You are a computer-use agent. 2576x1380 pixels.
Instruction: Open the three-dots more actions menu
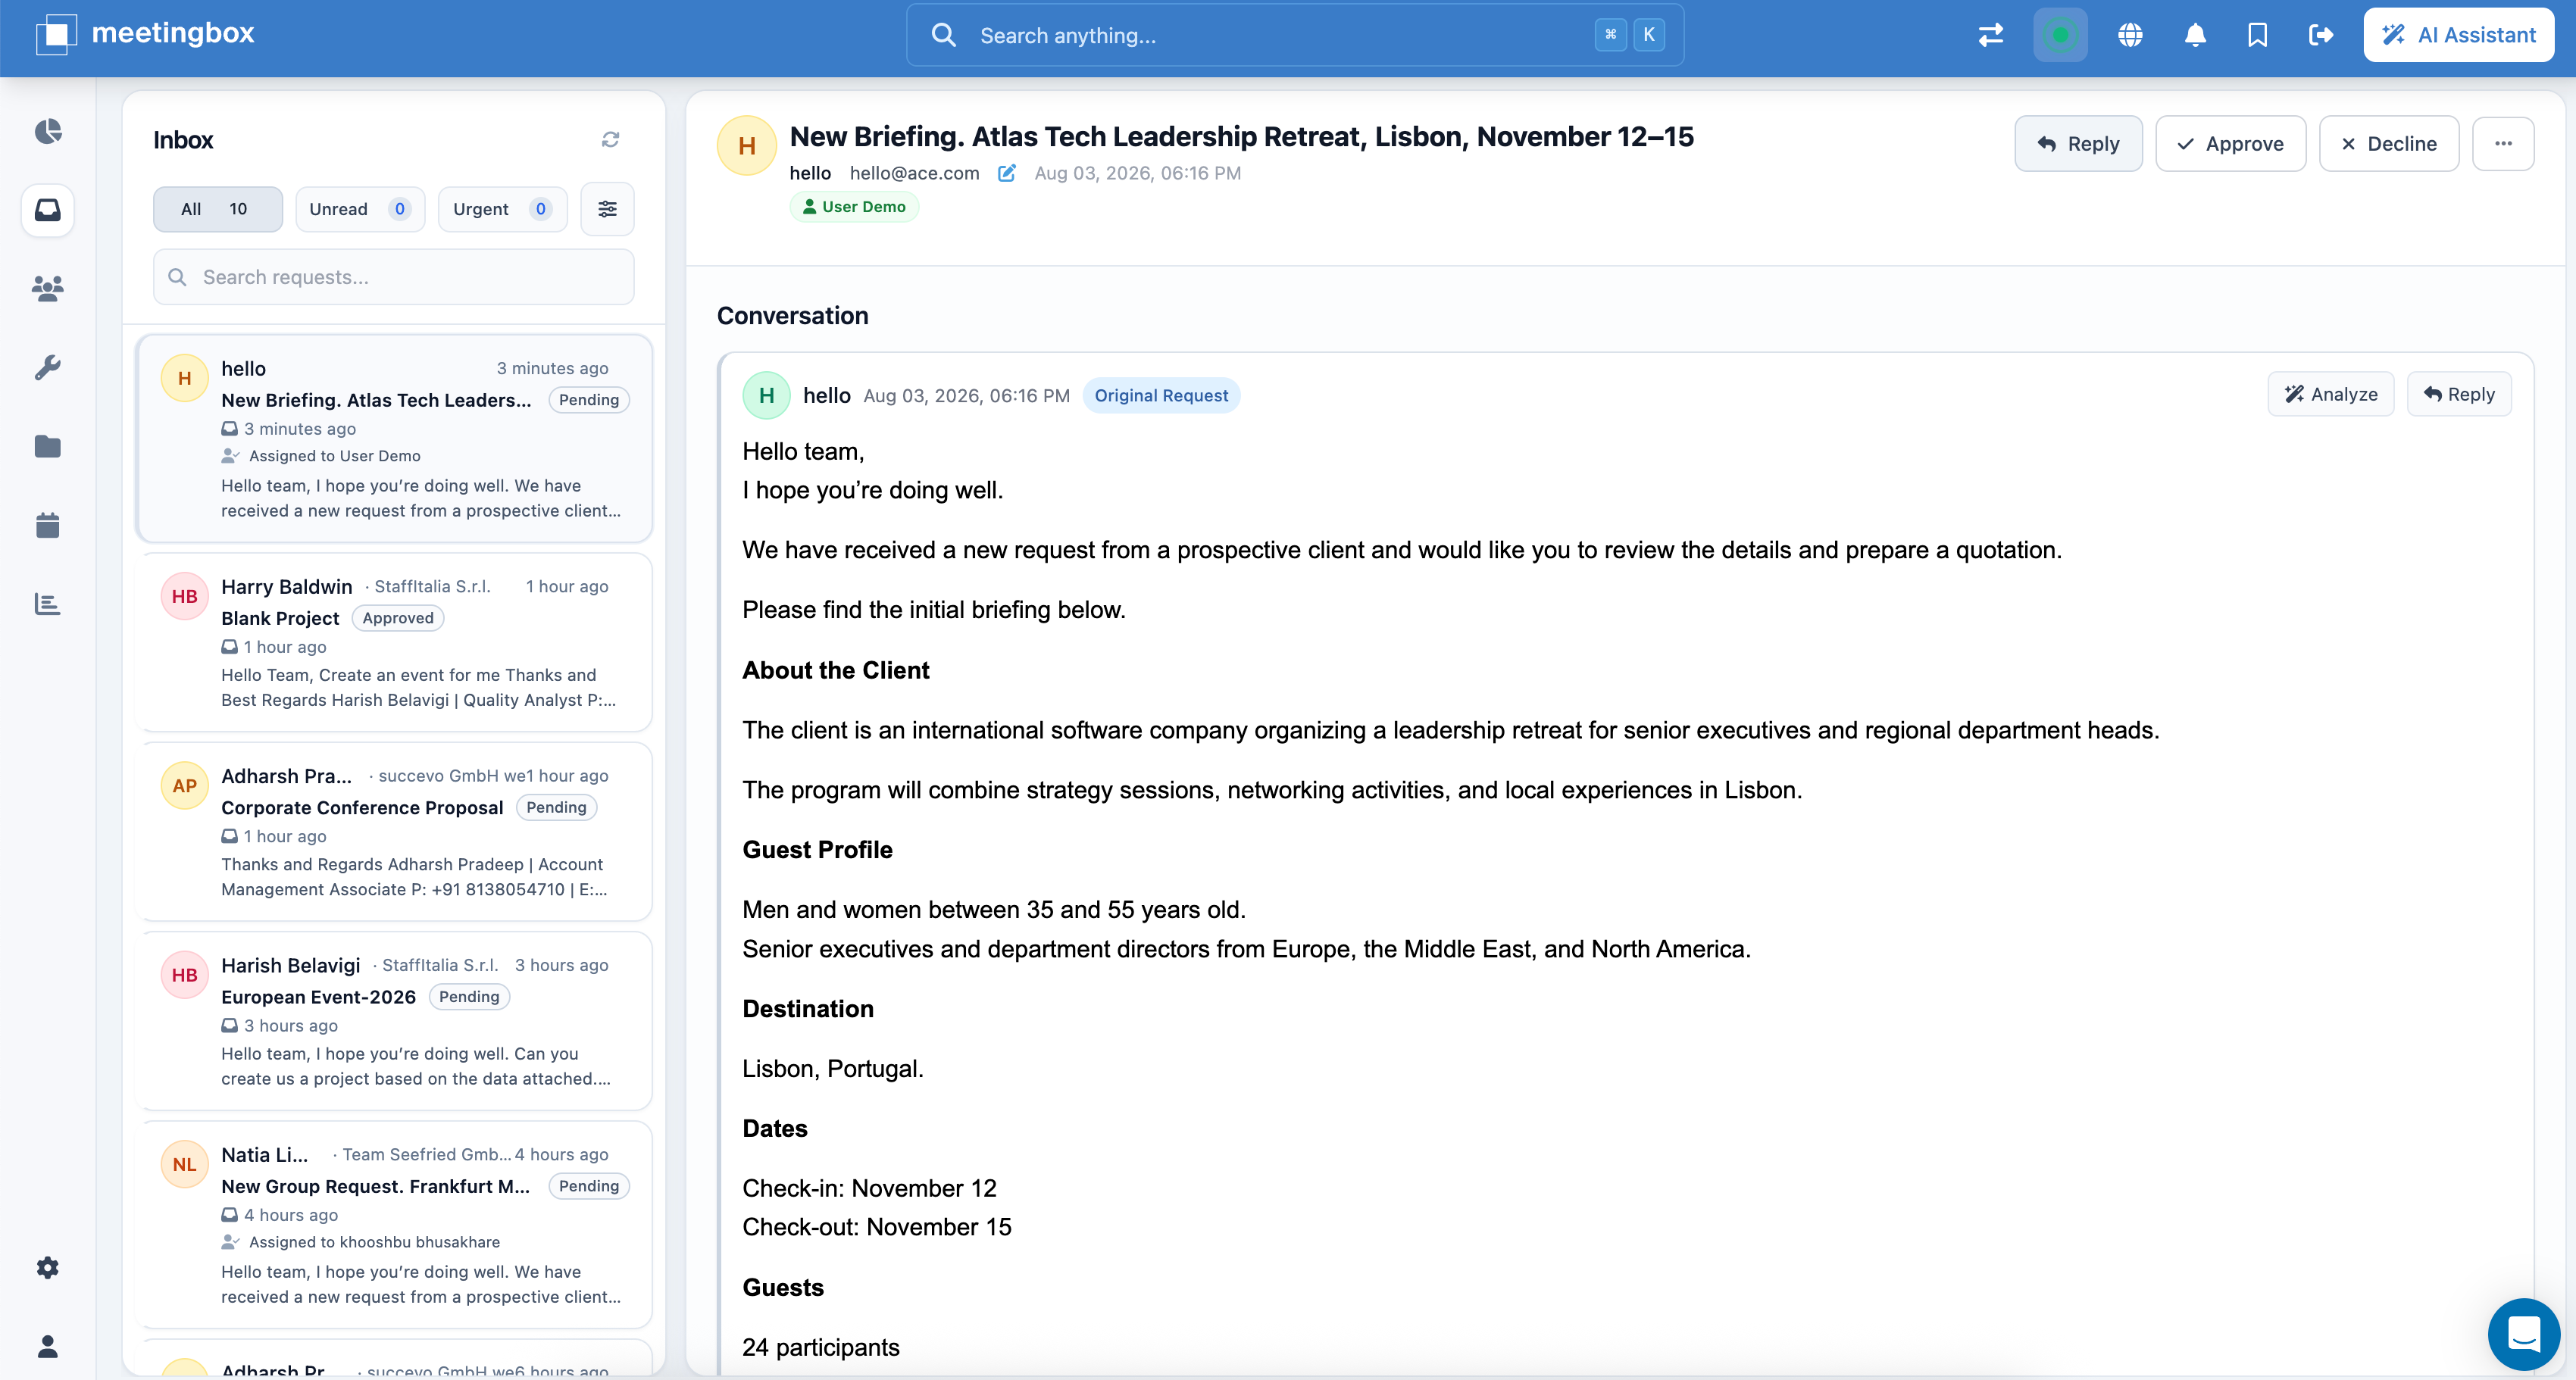(2503, 144)
